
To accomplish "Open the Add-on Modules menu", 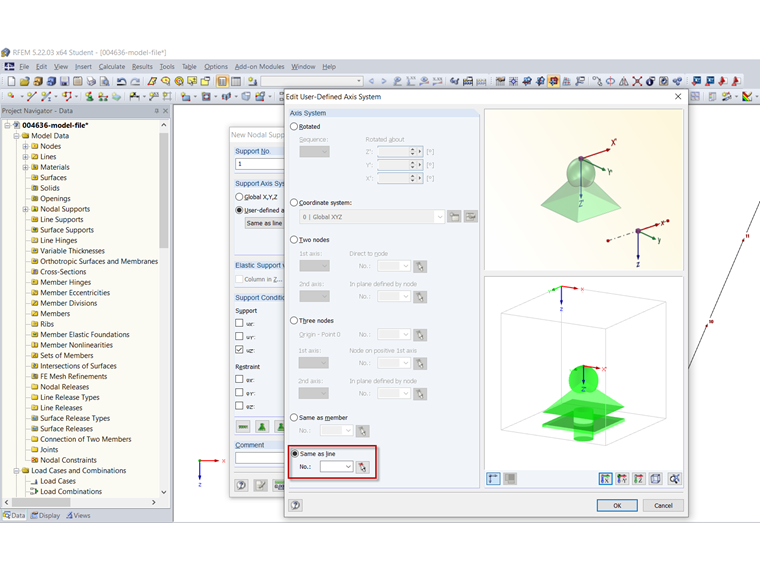I will (259, 67).
